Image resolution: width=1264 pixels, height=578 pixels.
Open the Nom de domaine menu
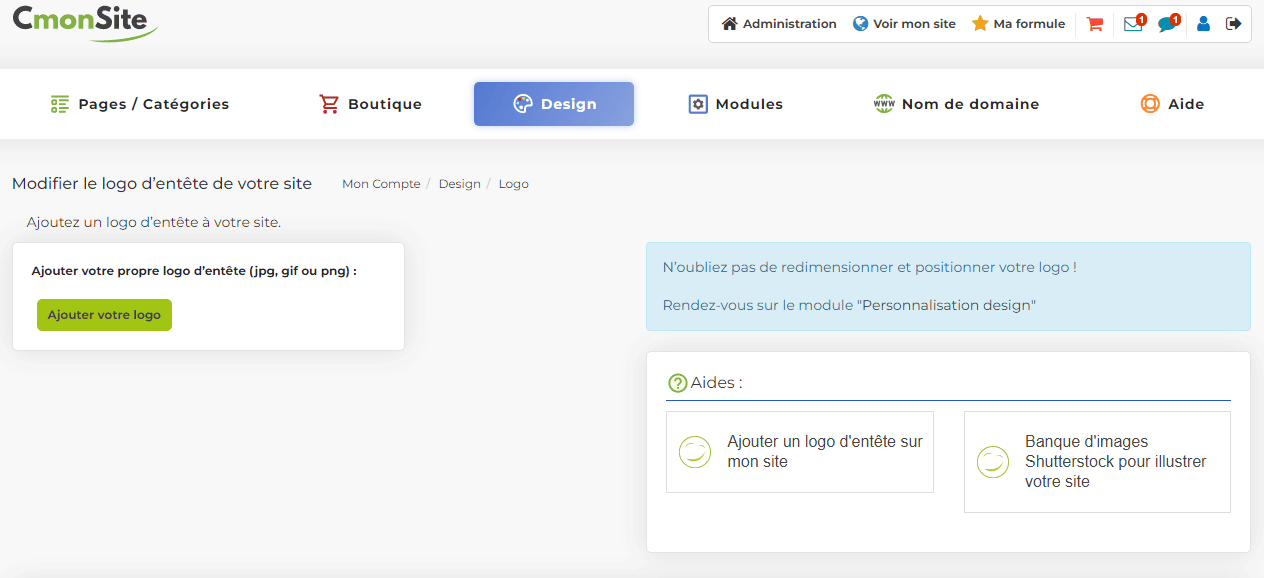(x=956, y=104)
